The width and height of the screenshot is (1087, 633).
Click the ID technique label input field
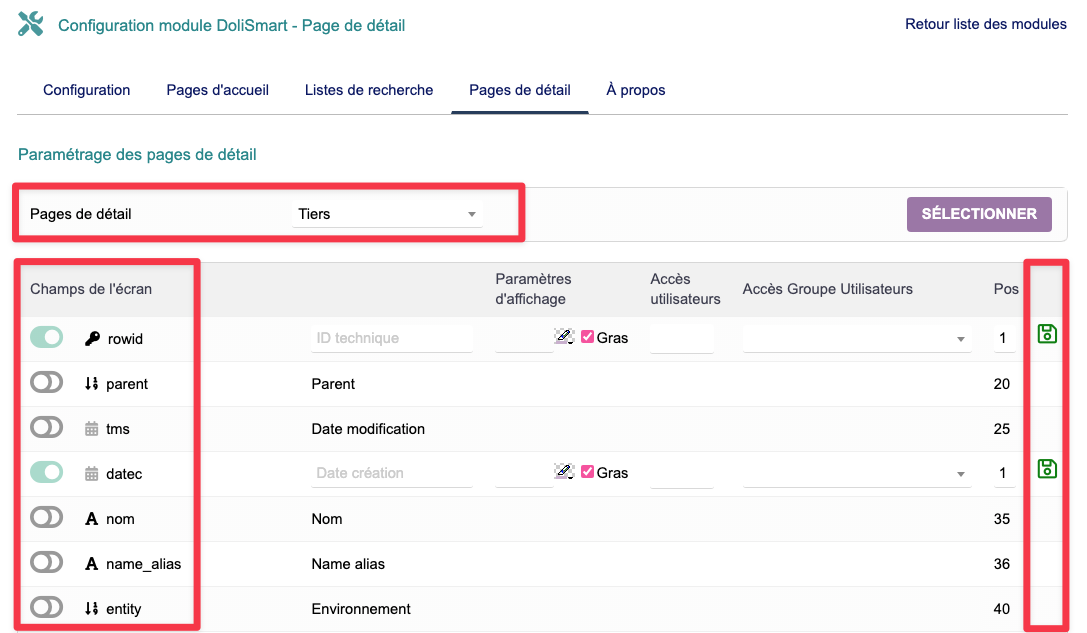click(x=392, y=339)
